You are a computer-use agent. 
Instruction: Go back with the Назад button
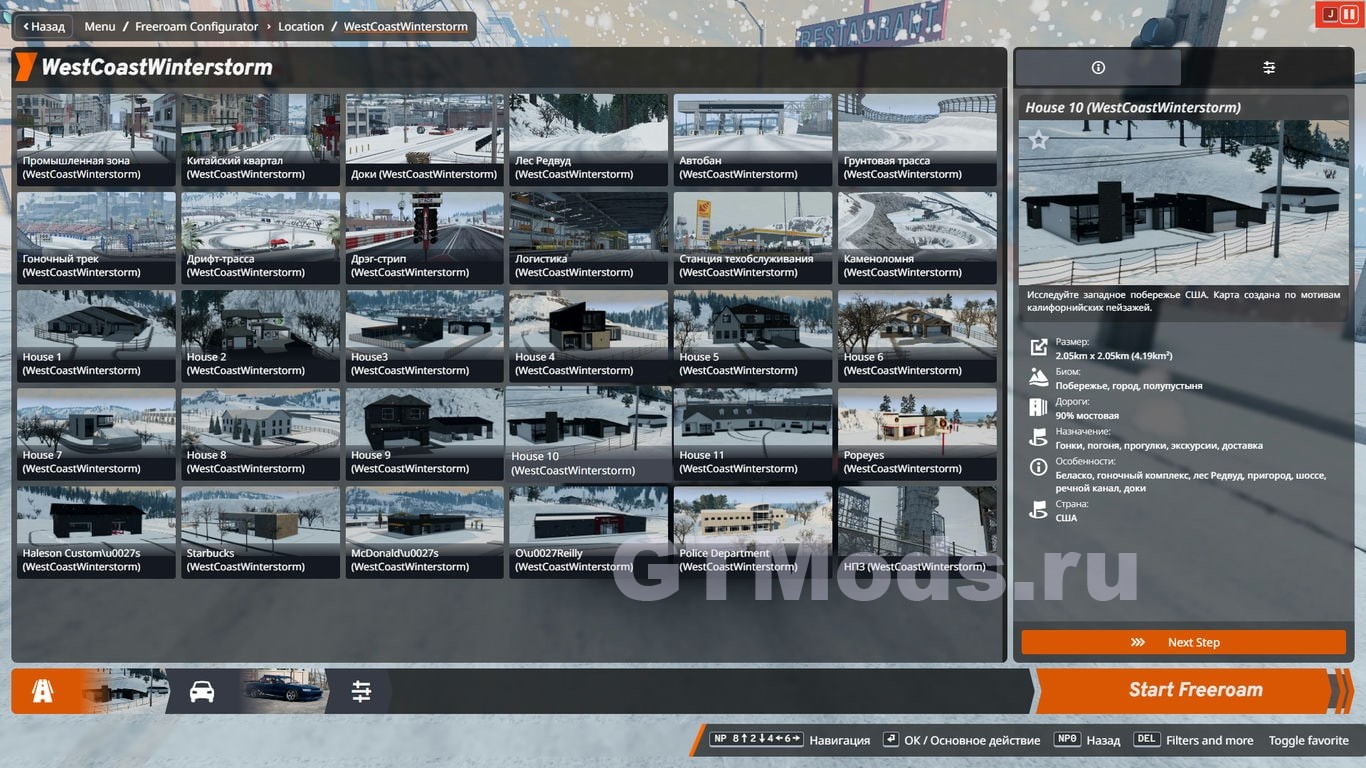pos(42,27)
